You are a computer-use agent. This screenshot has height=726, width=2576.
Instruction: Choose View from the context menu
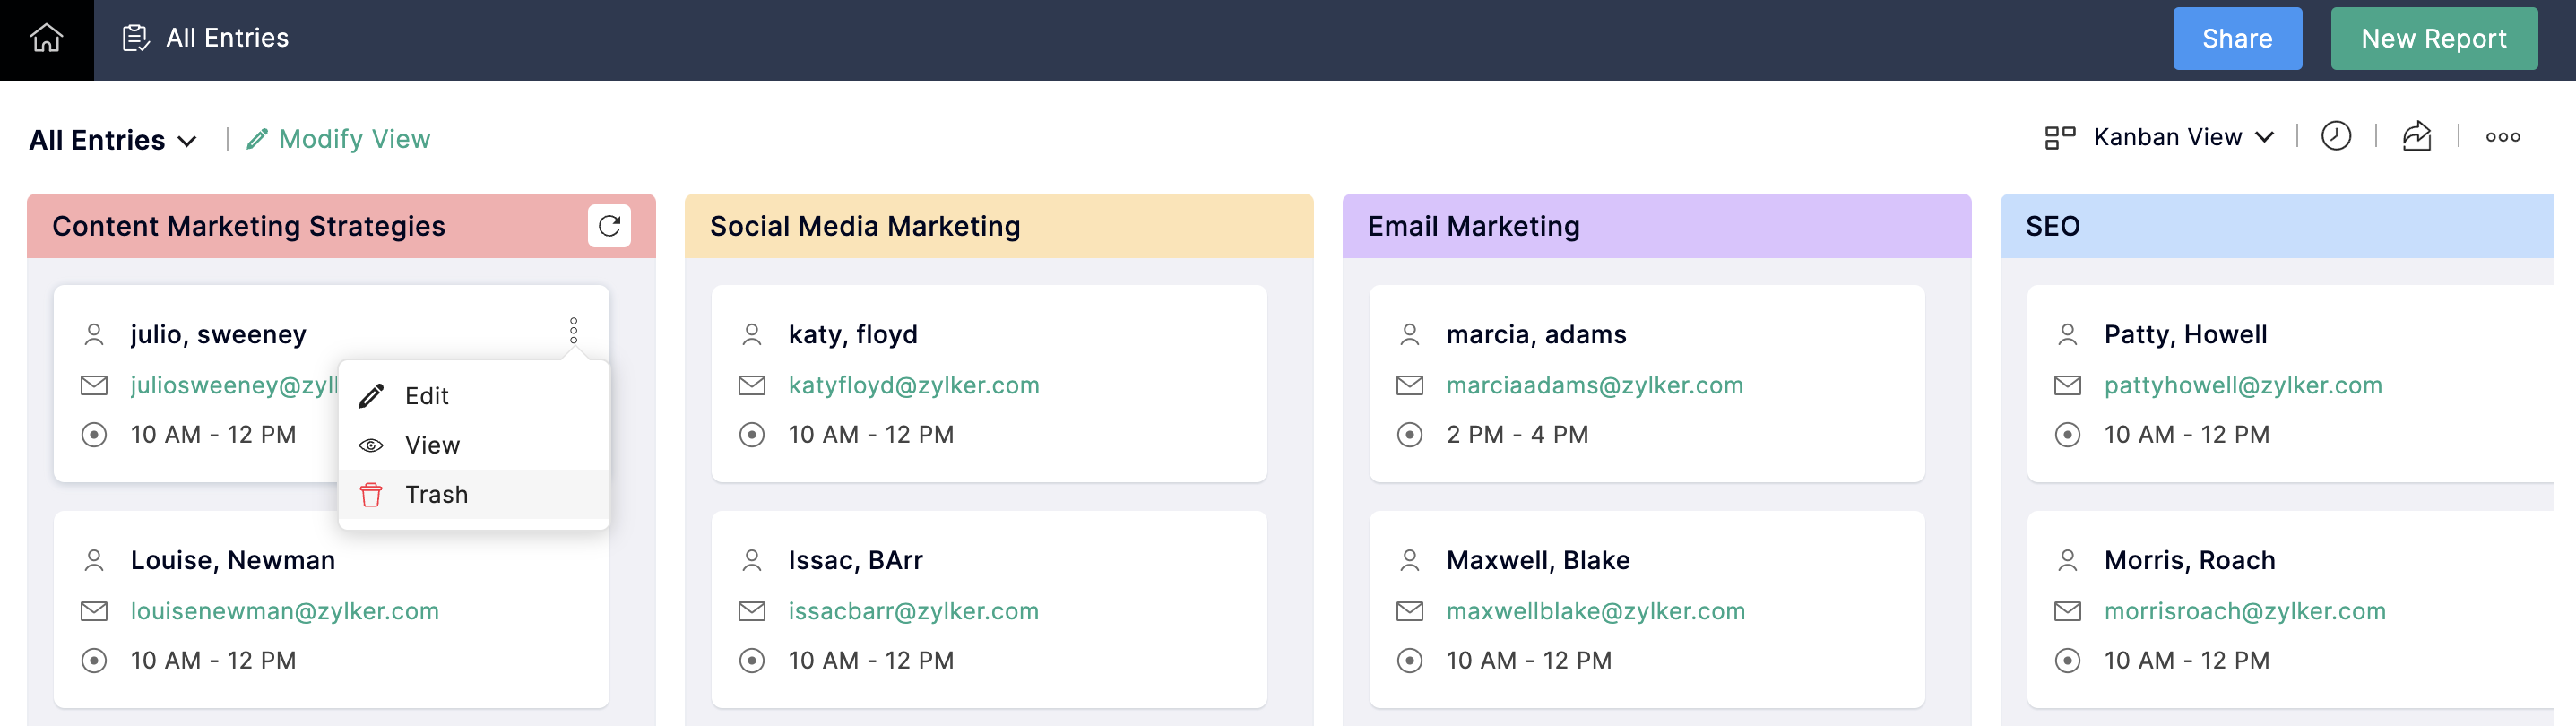point(432,445)
